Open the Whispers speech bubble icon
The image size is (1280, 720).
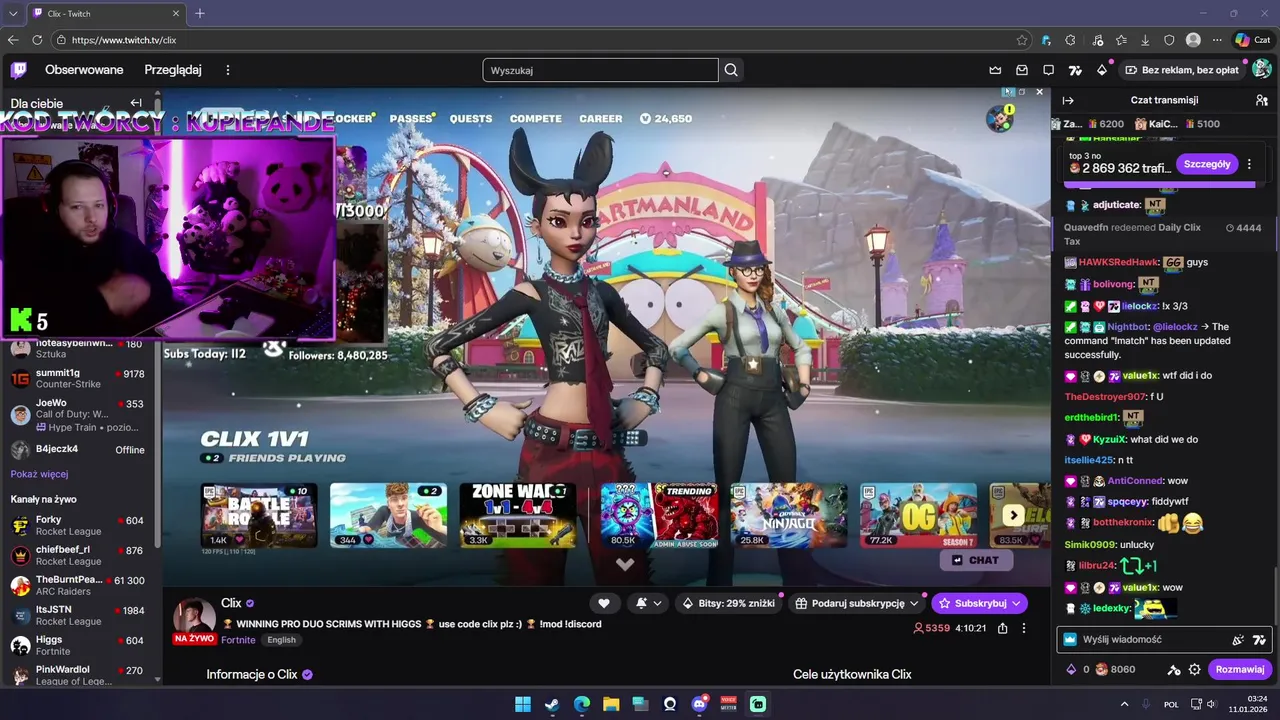click(x=1048, y=70)
